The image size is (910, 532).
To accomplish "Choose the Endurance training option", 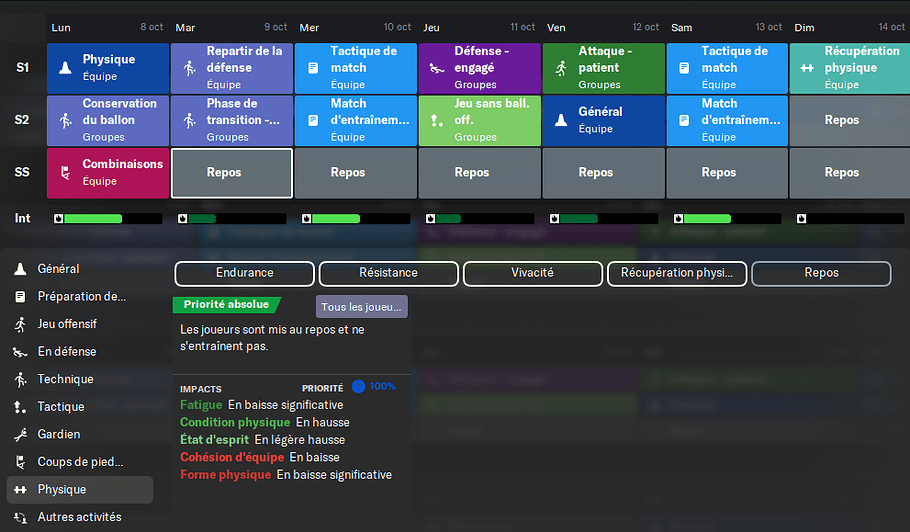I will coord(244,273).
